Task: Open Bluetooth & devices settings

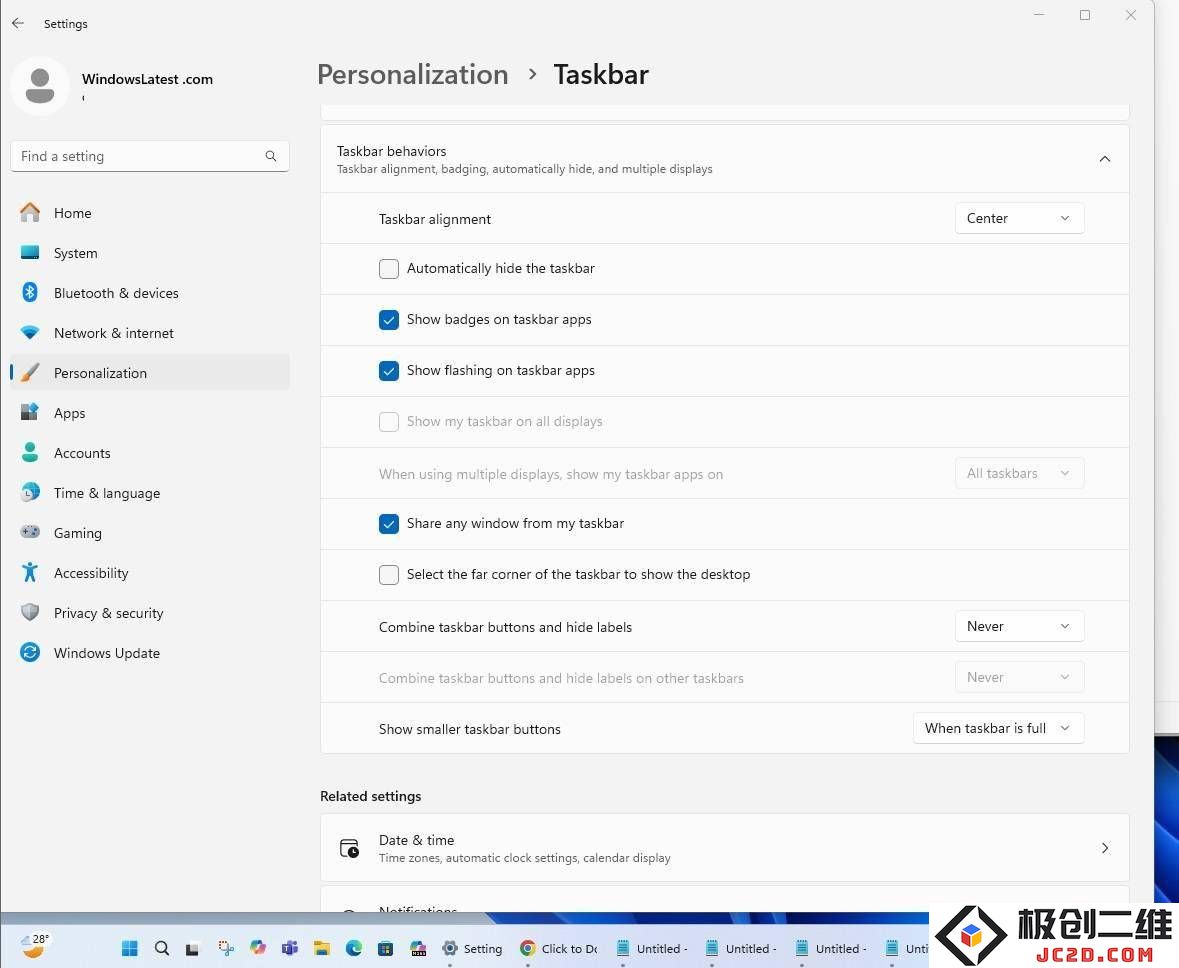Action: (x=150, y=293)
